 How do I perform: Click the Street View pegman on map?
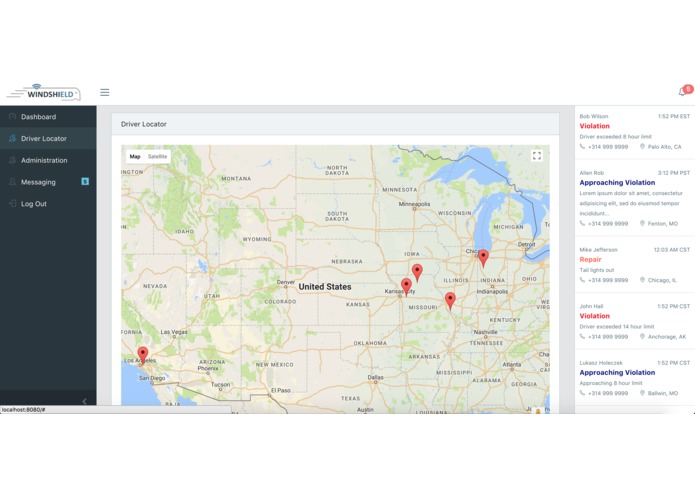[x=538, y=411]
